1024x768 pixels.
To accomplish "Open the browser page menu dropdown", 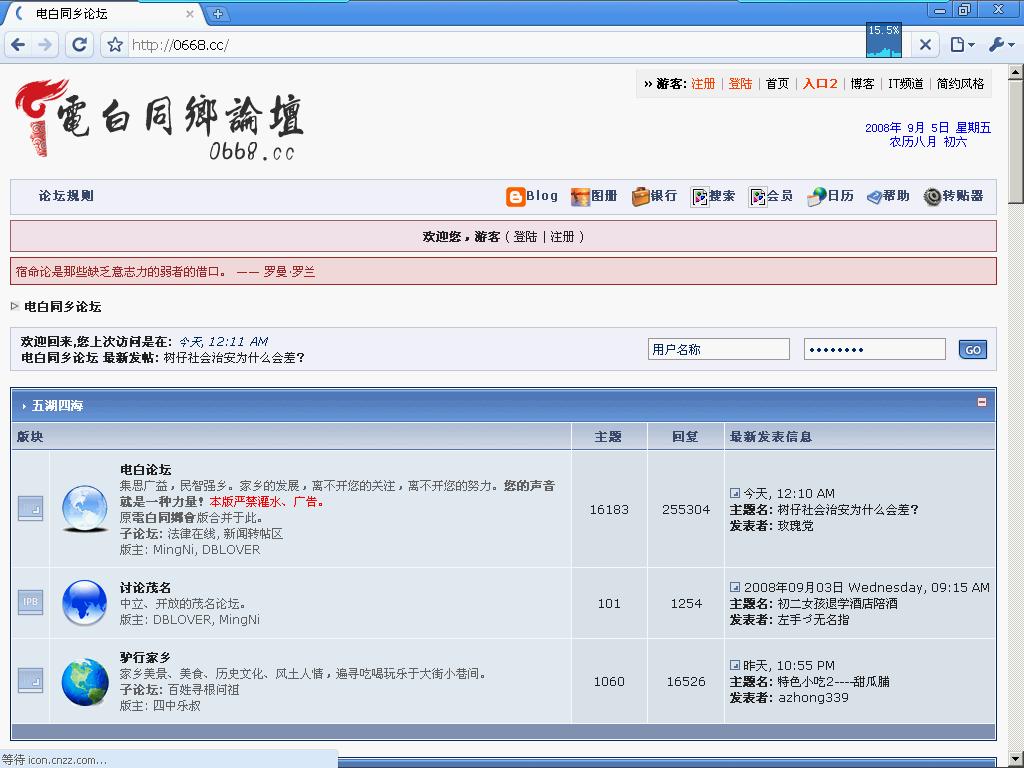I will [x=961, y=45].
